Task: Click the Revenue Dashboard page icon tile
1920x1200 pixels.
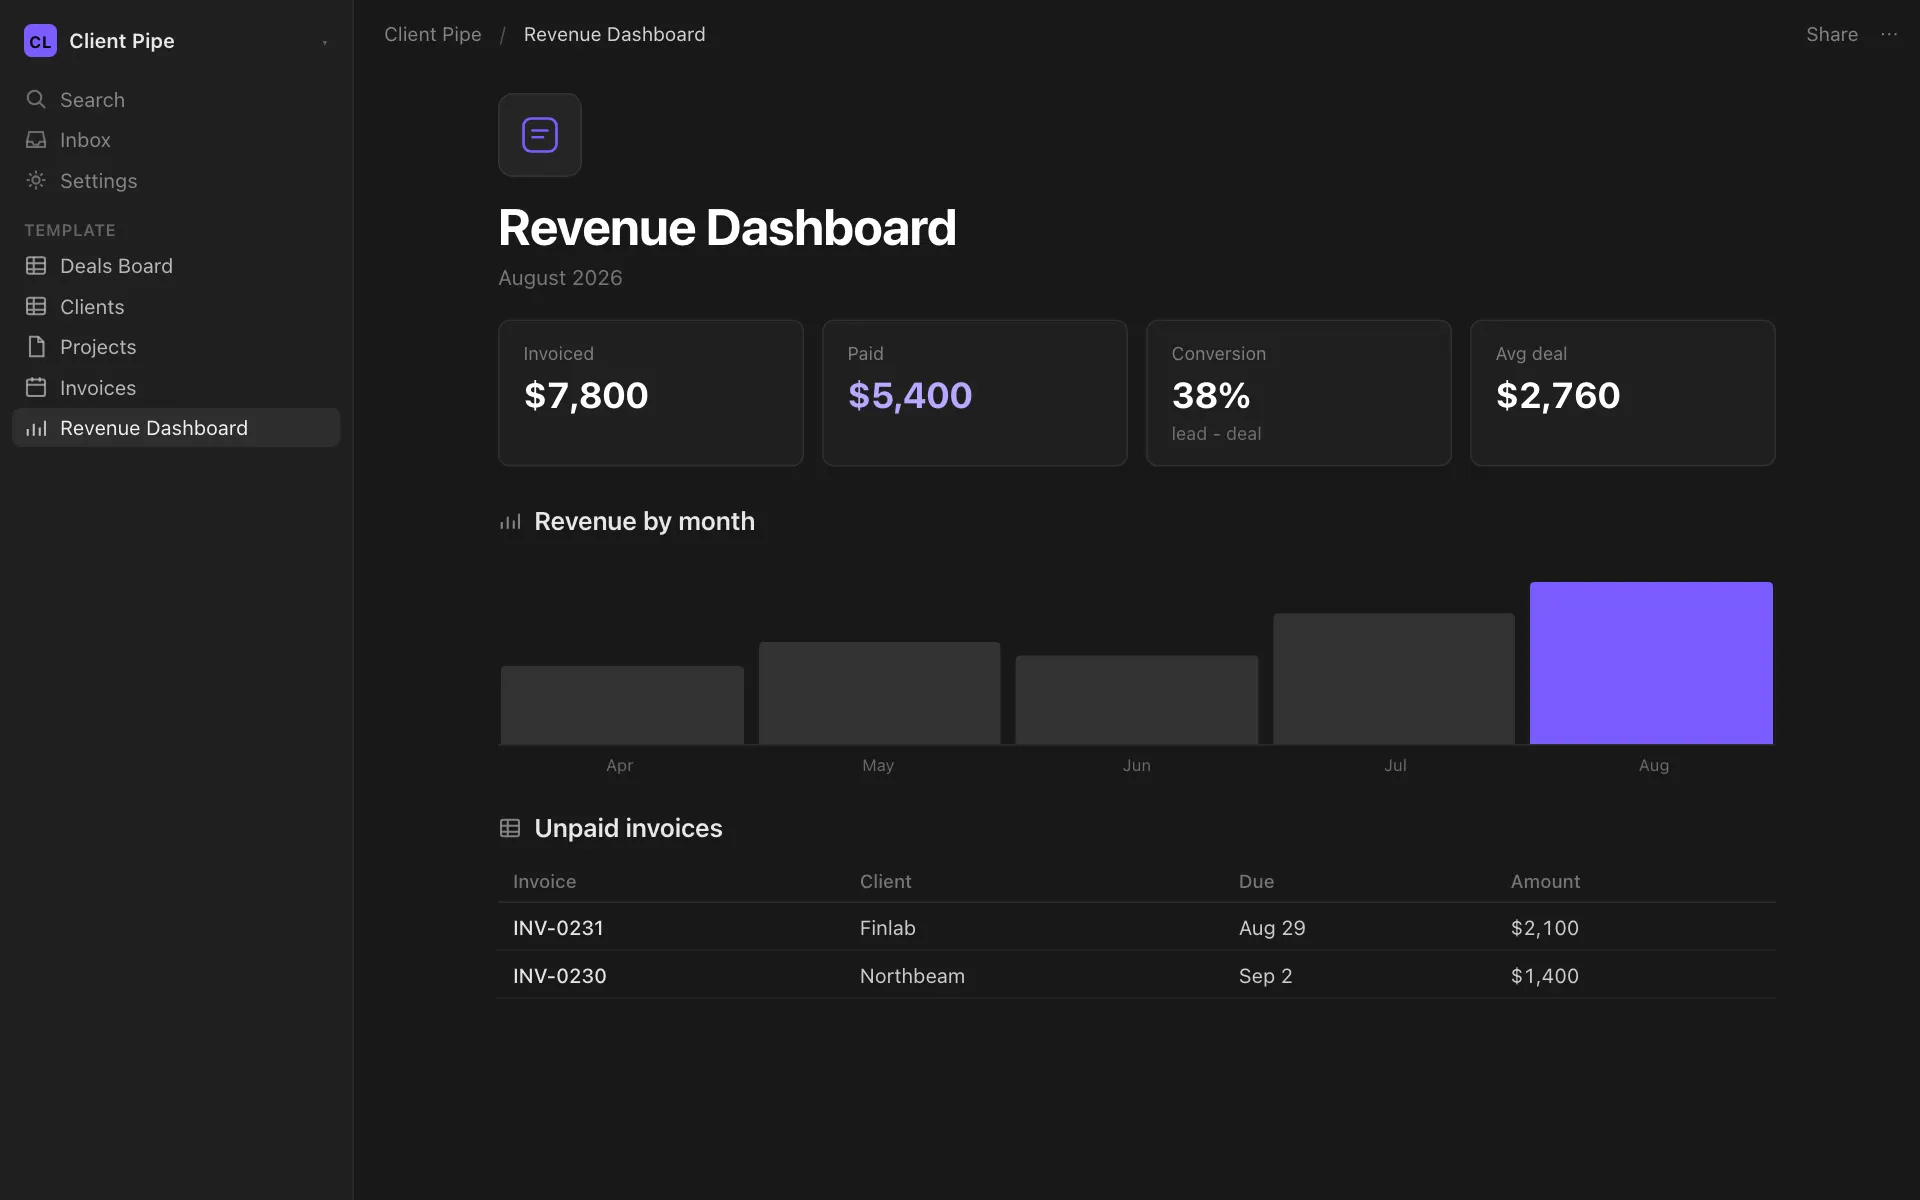Action: pos(540,135)
